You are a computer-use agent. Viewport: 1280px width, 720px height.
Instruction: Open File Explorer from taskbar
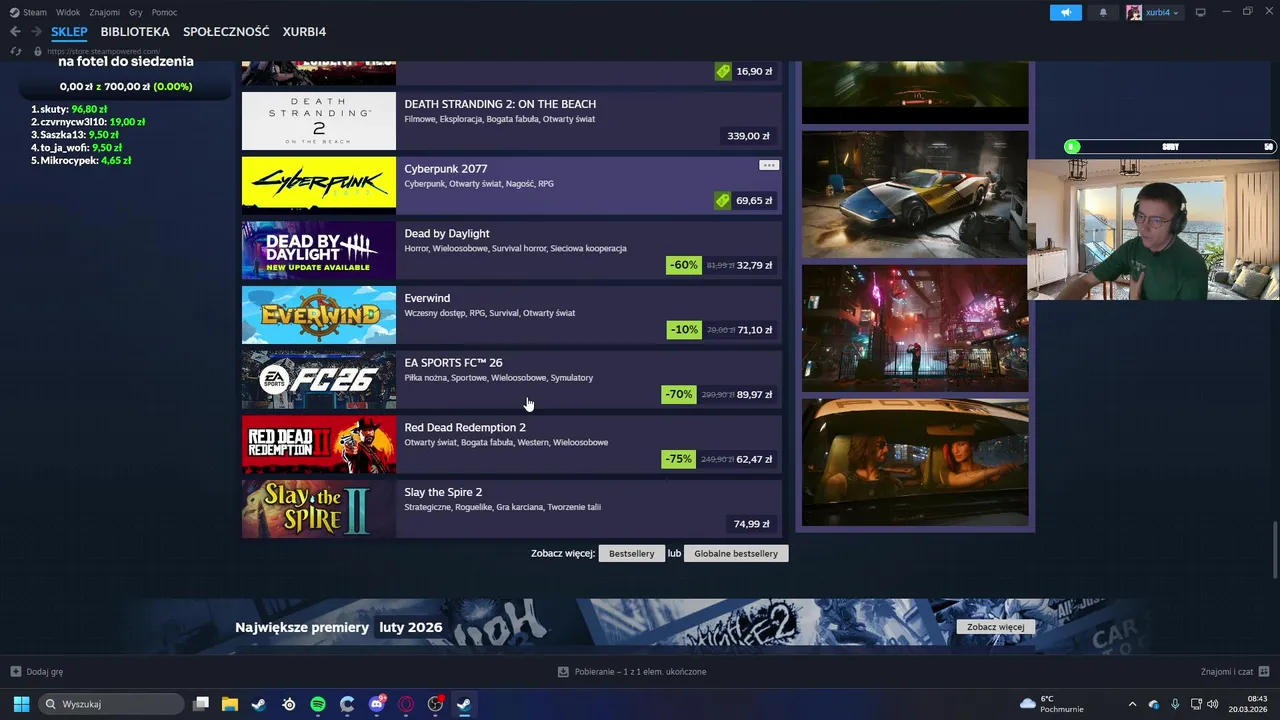(230, 704)
